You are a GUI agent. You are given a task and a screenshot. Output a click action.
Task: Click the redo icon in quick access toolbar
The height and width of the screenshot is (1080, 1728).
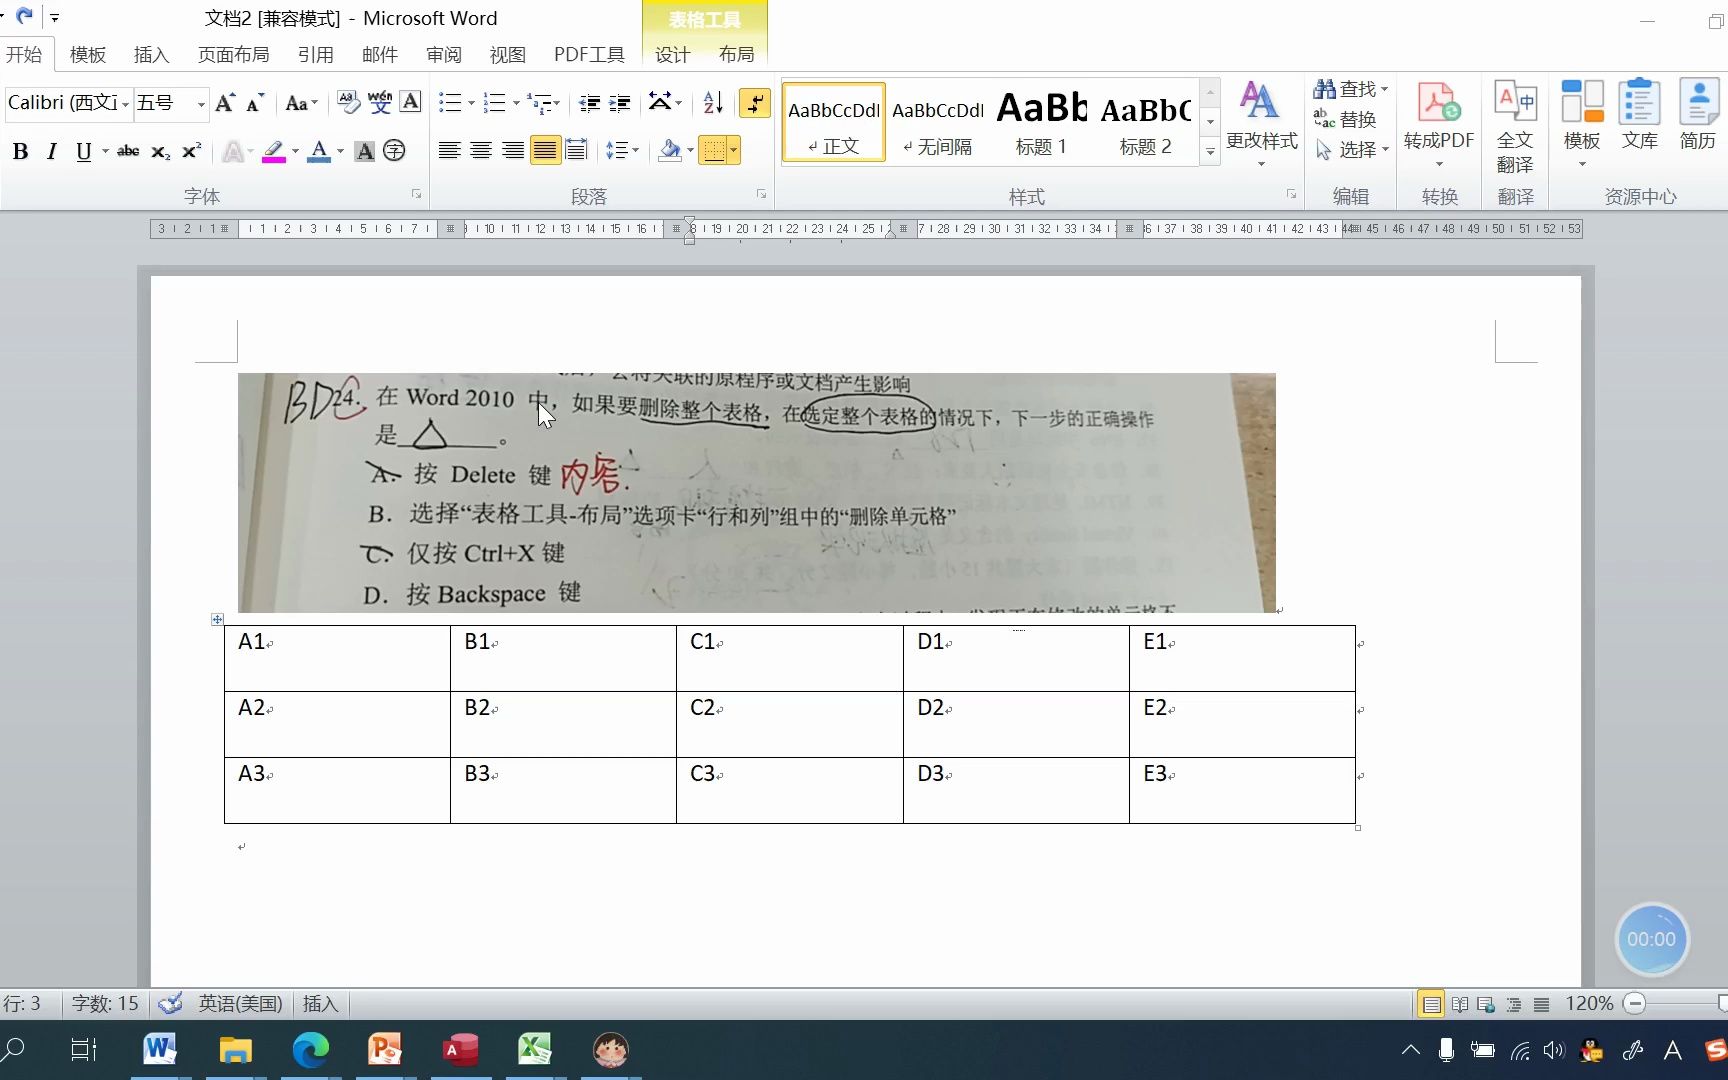(25, 16)
